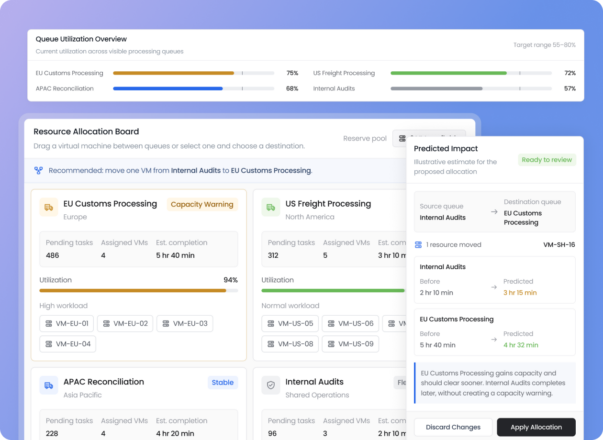Click Apply Allocation button
603x440 pixels.
tap(536, 427)
